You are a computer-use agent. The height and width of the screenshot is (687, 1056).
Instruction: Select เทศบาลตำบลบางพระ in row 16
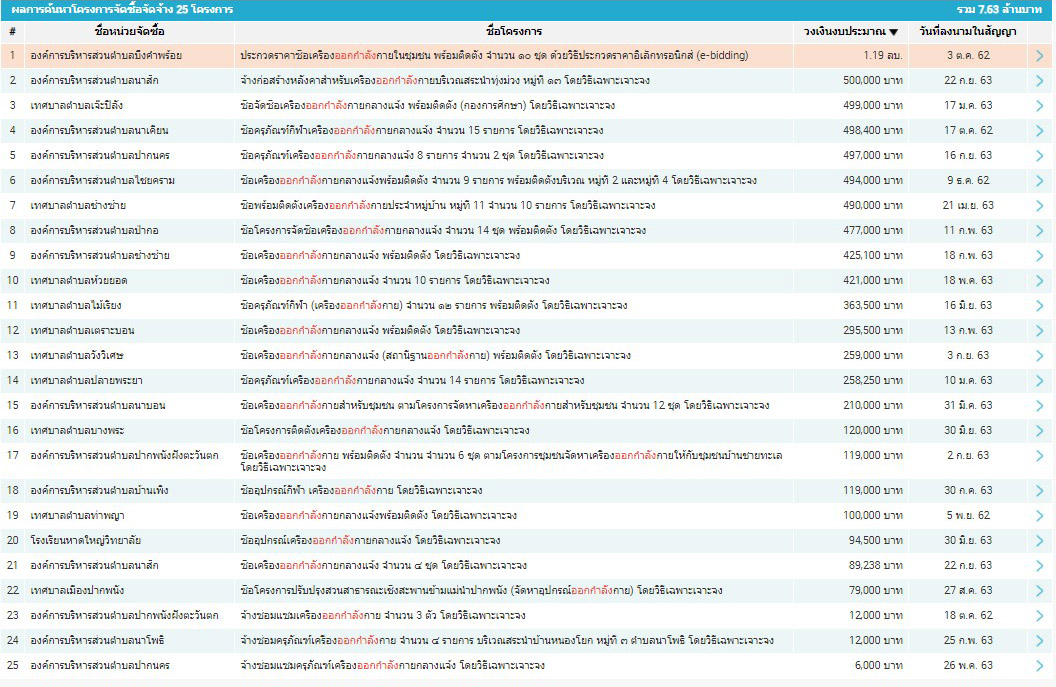79,430
